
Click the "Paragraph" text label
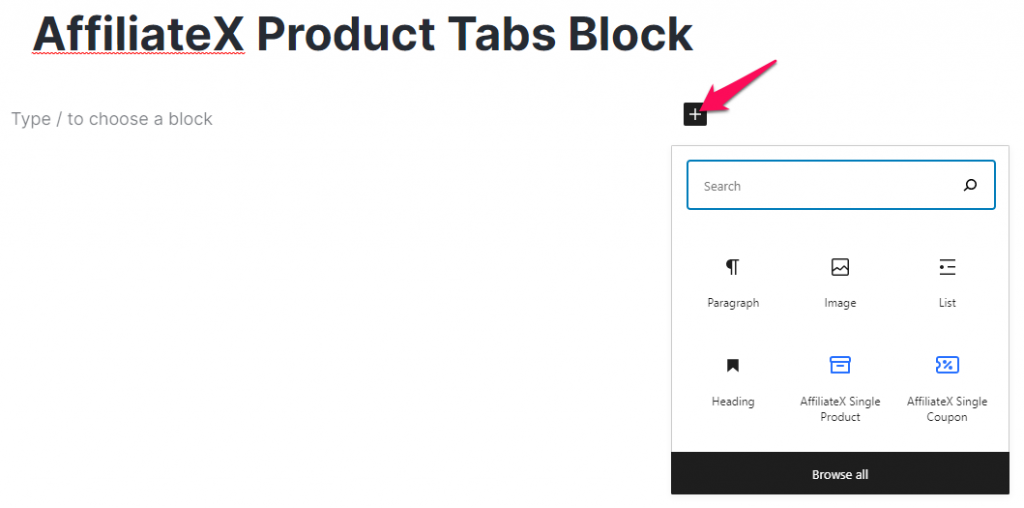733,303
